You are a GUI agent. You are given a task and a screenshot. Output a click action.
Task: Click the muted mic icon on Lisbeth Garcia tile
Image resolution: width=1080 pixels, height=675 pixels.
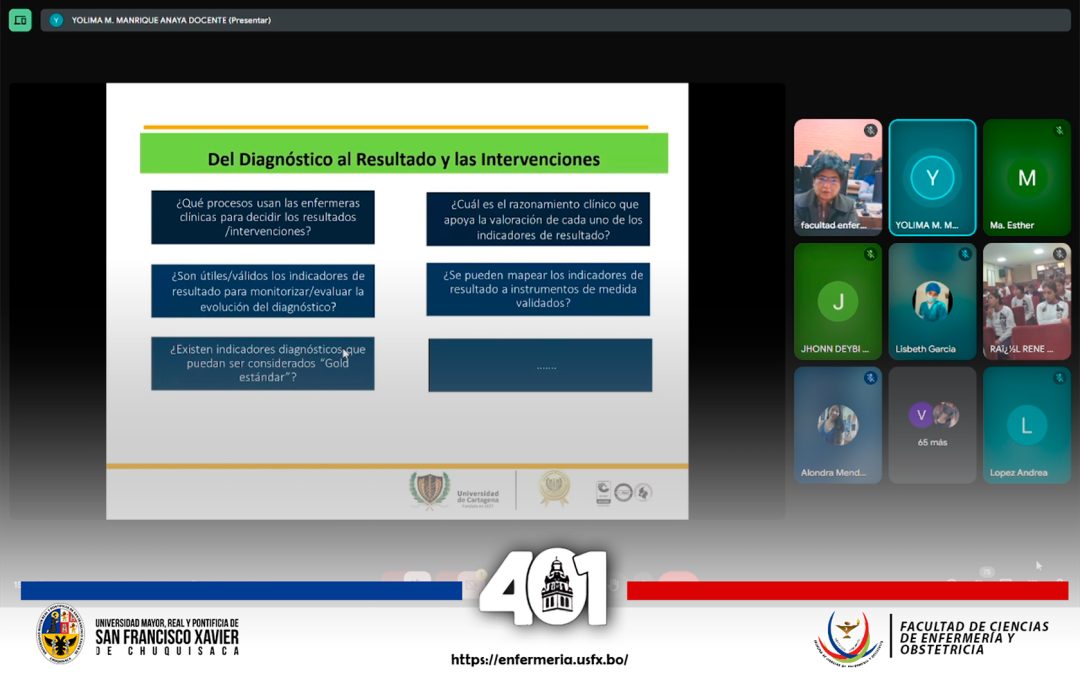965,255
